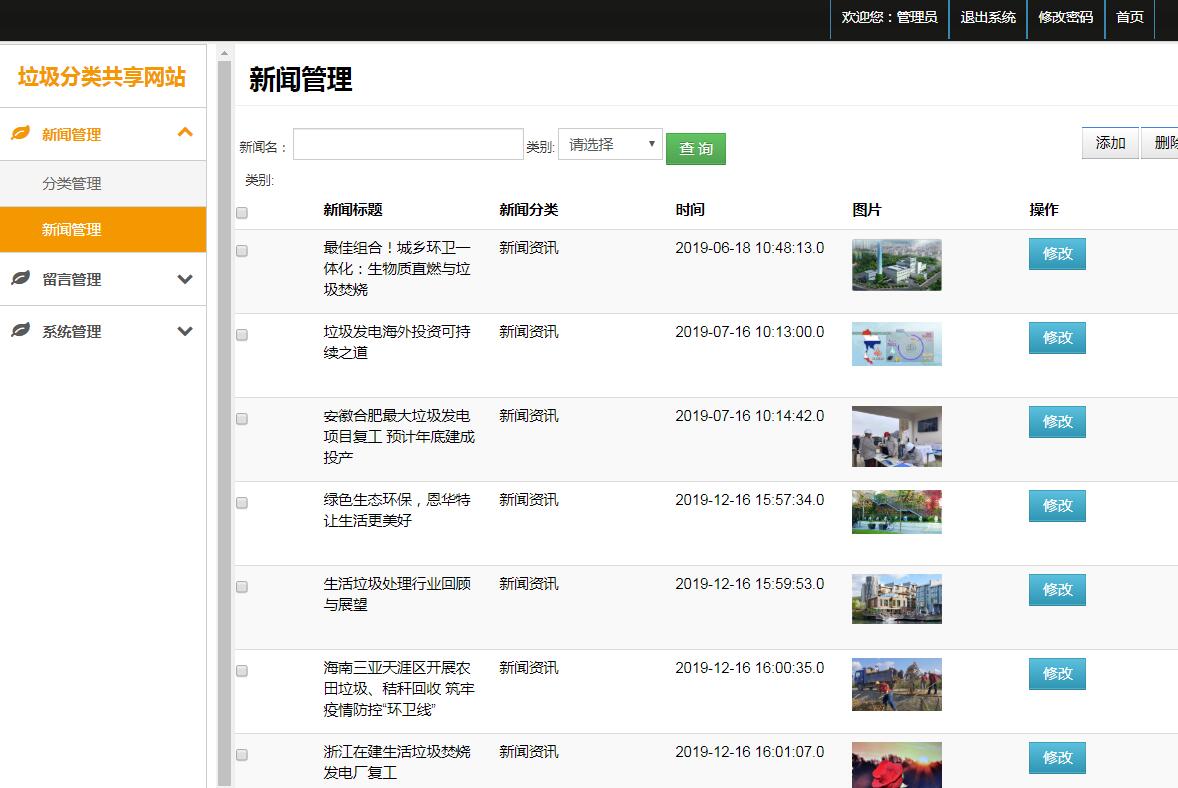Viewport: 1178px width, 788px height.
Task: Click the 时间 column header
Action: point(690,210)
